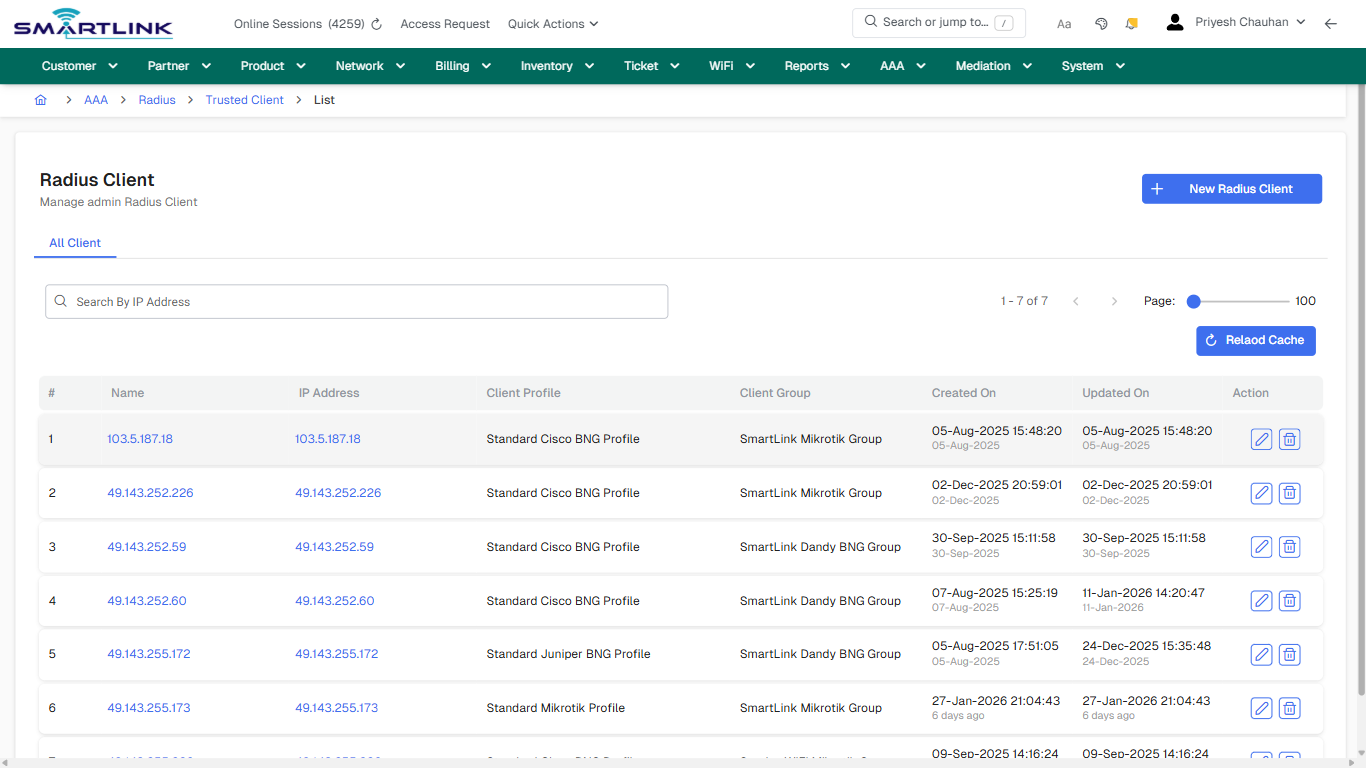Viewport: 1366px width, 768px height.
Task: Click the Relaod Cache button
Action: 1256,340
